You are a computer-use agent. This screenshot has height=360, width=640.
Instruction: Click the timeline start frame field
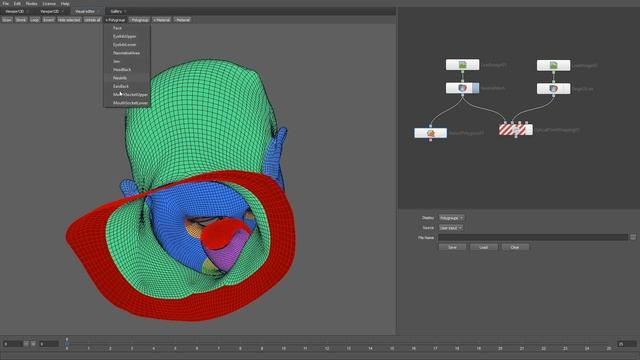12,344
